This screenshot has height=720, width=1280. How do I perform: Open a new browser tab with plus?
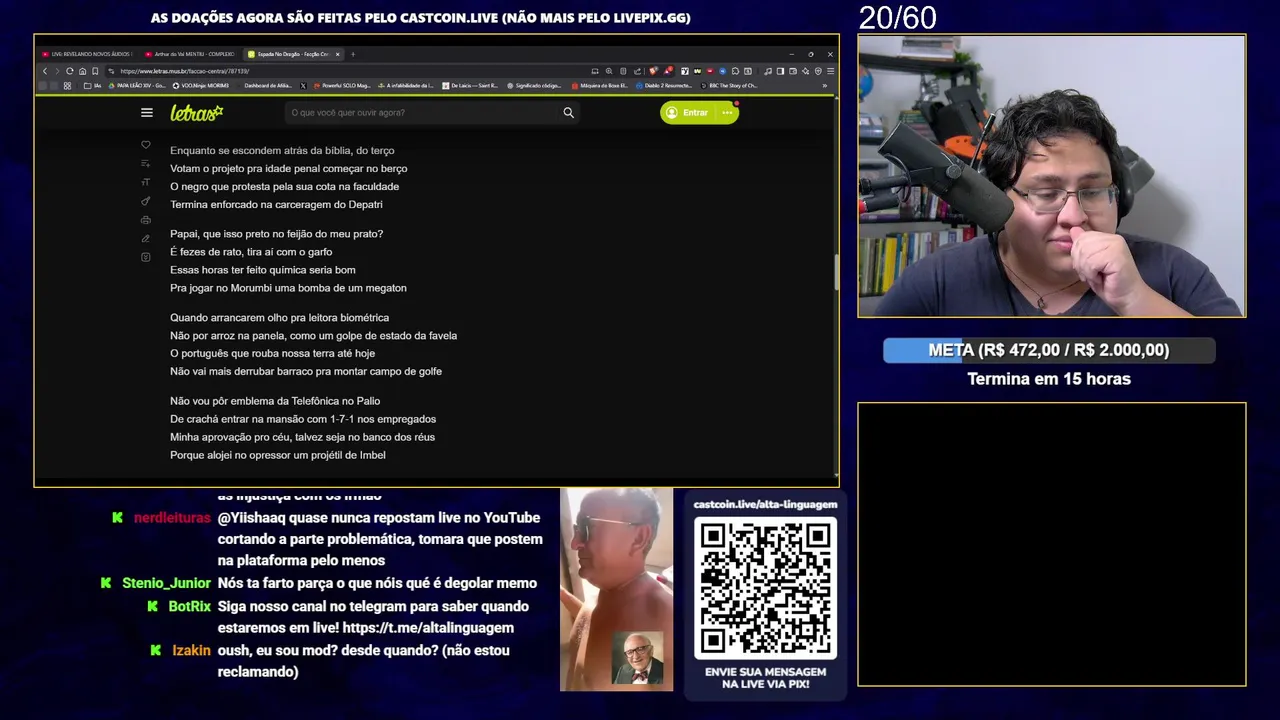pos(353,54)
